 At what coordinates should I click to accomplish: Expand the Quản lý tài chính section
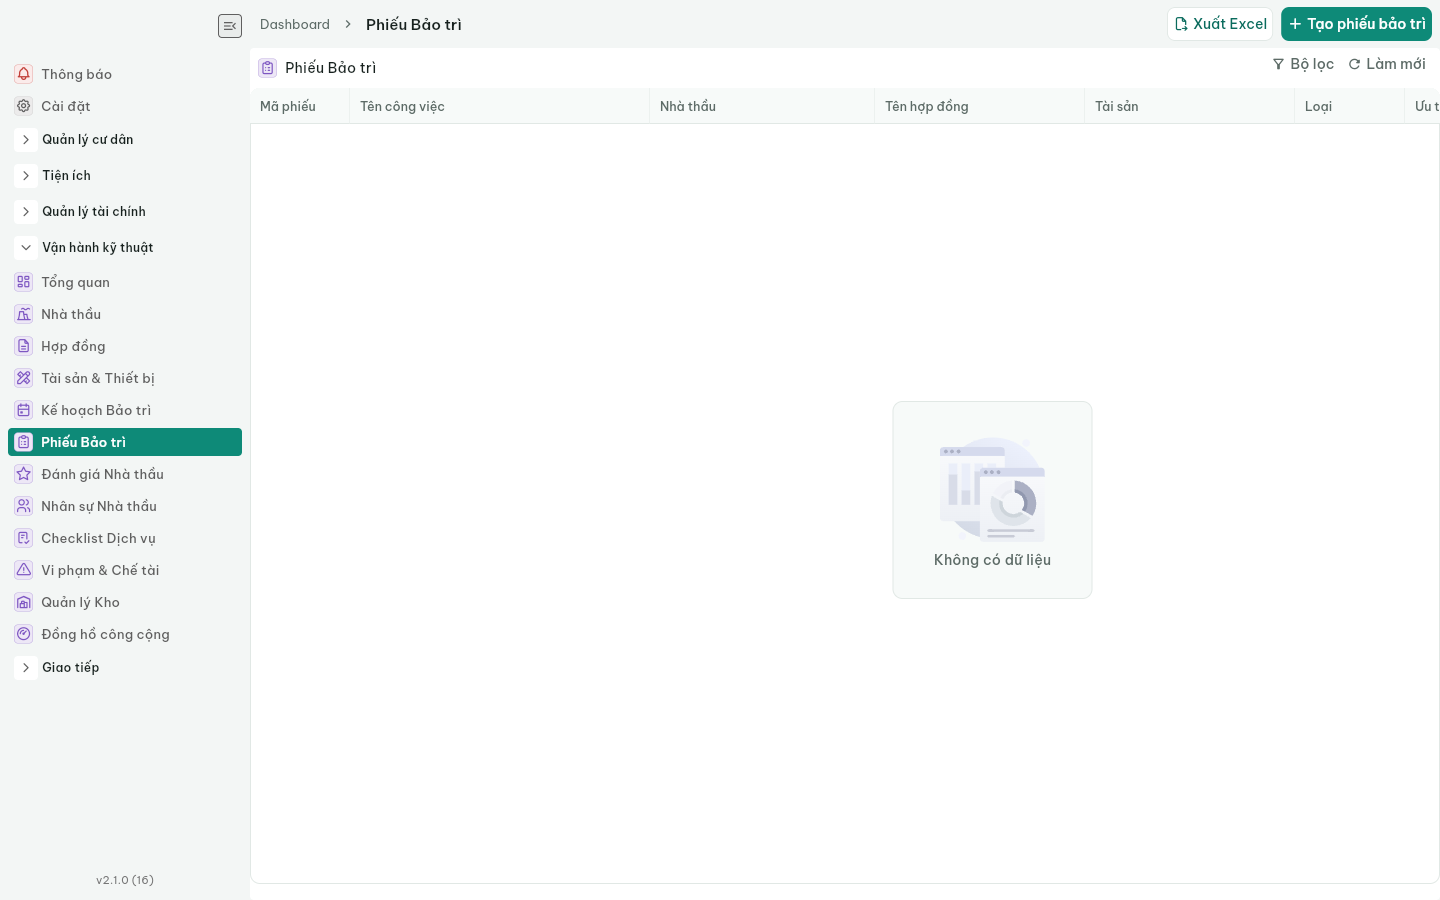click(26, 212)
